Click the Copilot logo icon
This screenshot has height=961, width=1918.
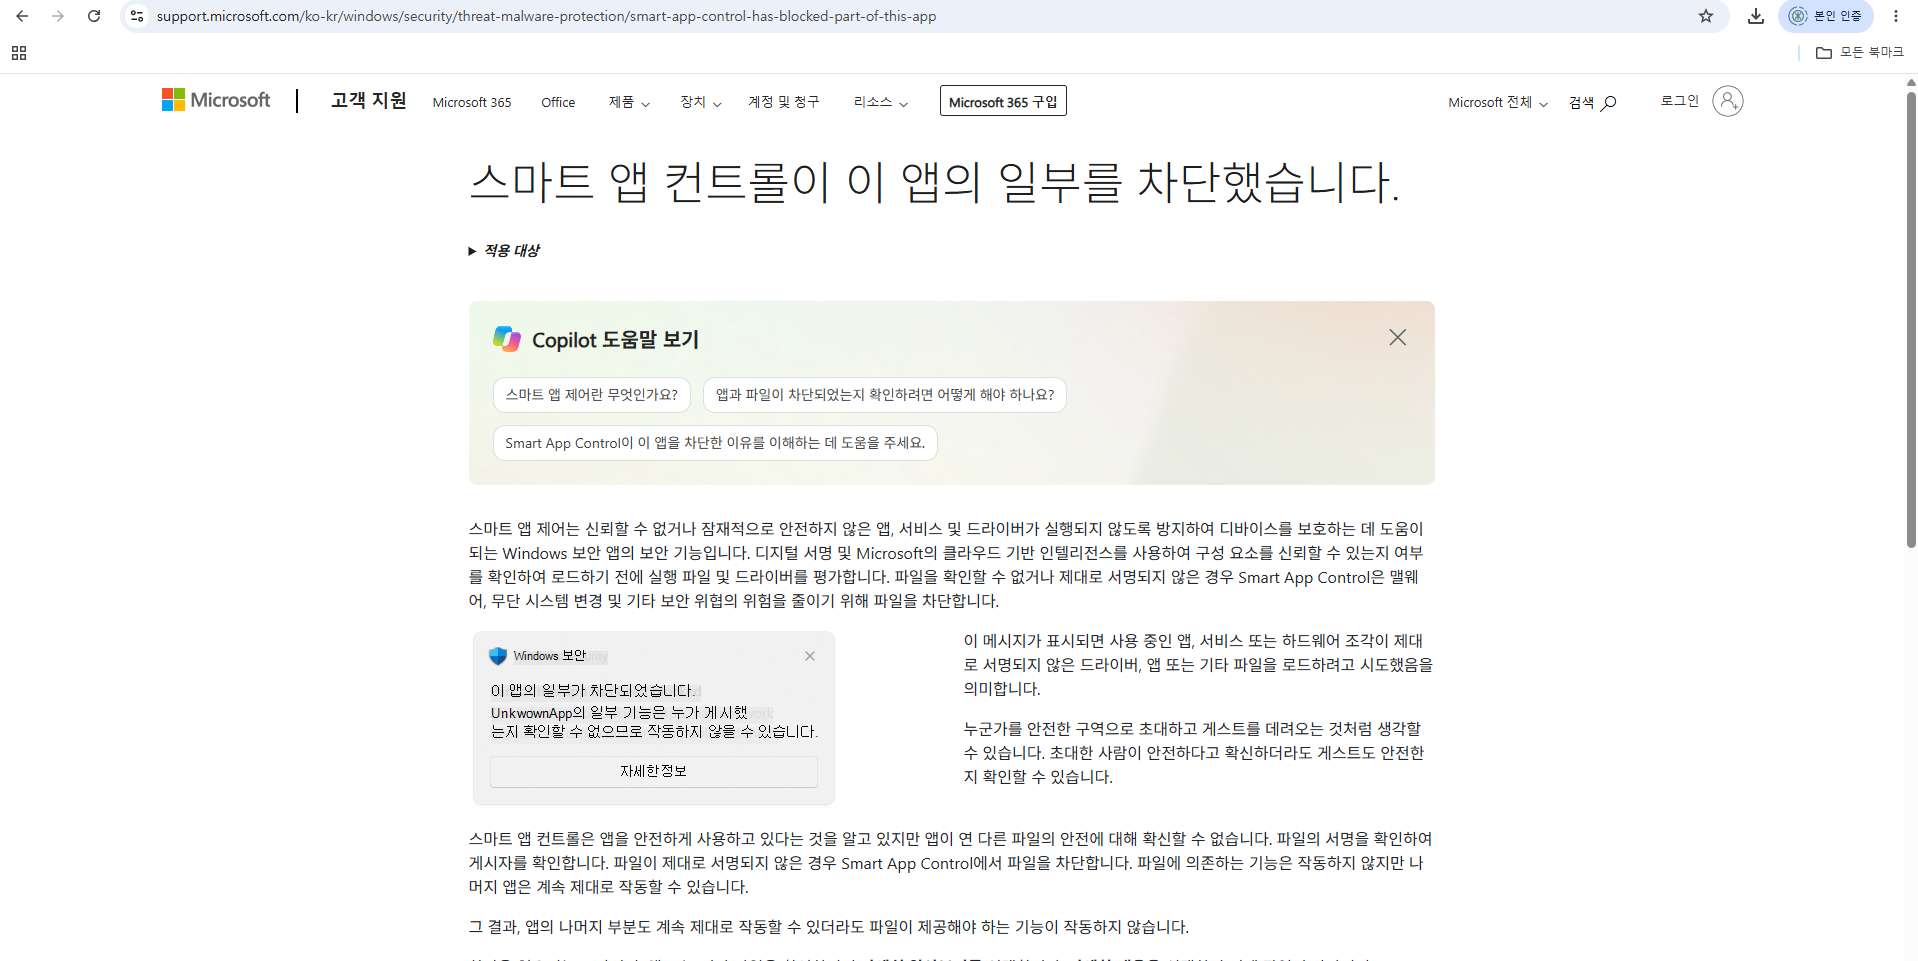[x=507, y=339]
